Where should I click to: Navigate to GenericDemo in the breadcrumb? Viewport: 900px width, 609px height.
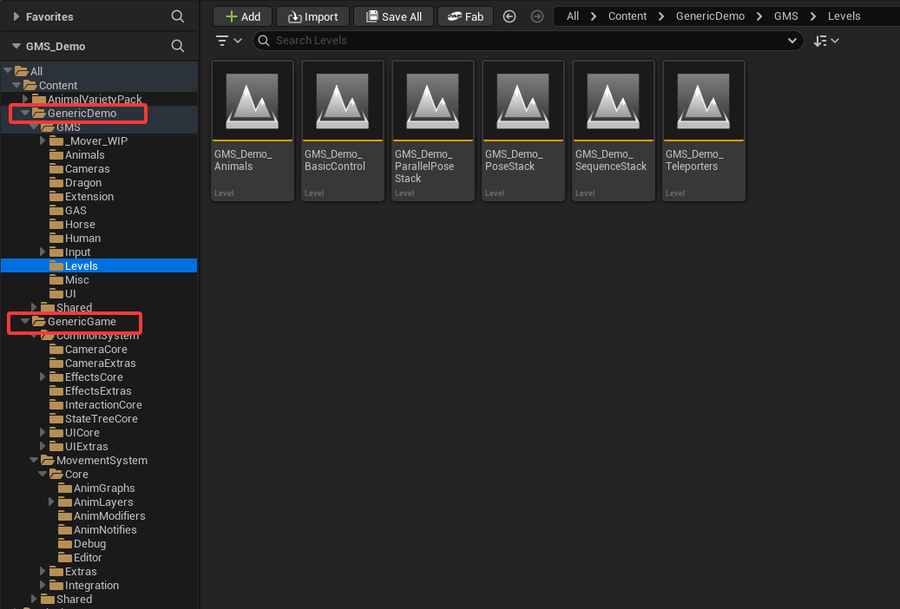click(x=710, y=16)
